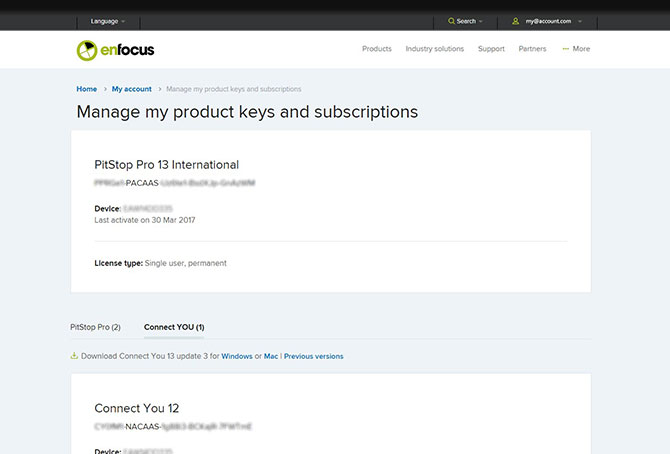Go to the Support page
670x454 pixels.
click(491, 49)
